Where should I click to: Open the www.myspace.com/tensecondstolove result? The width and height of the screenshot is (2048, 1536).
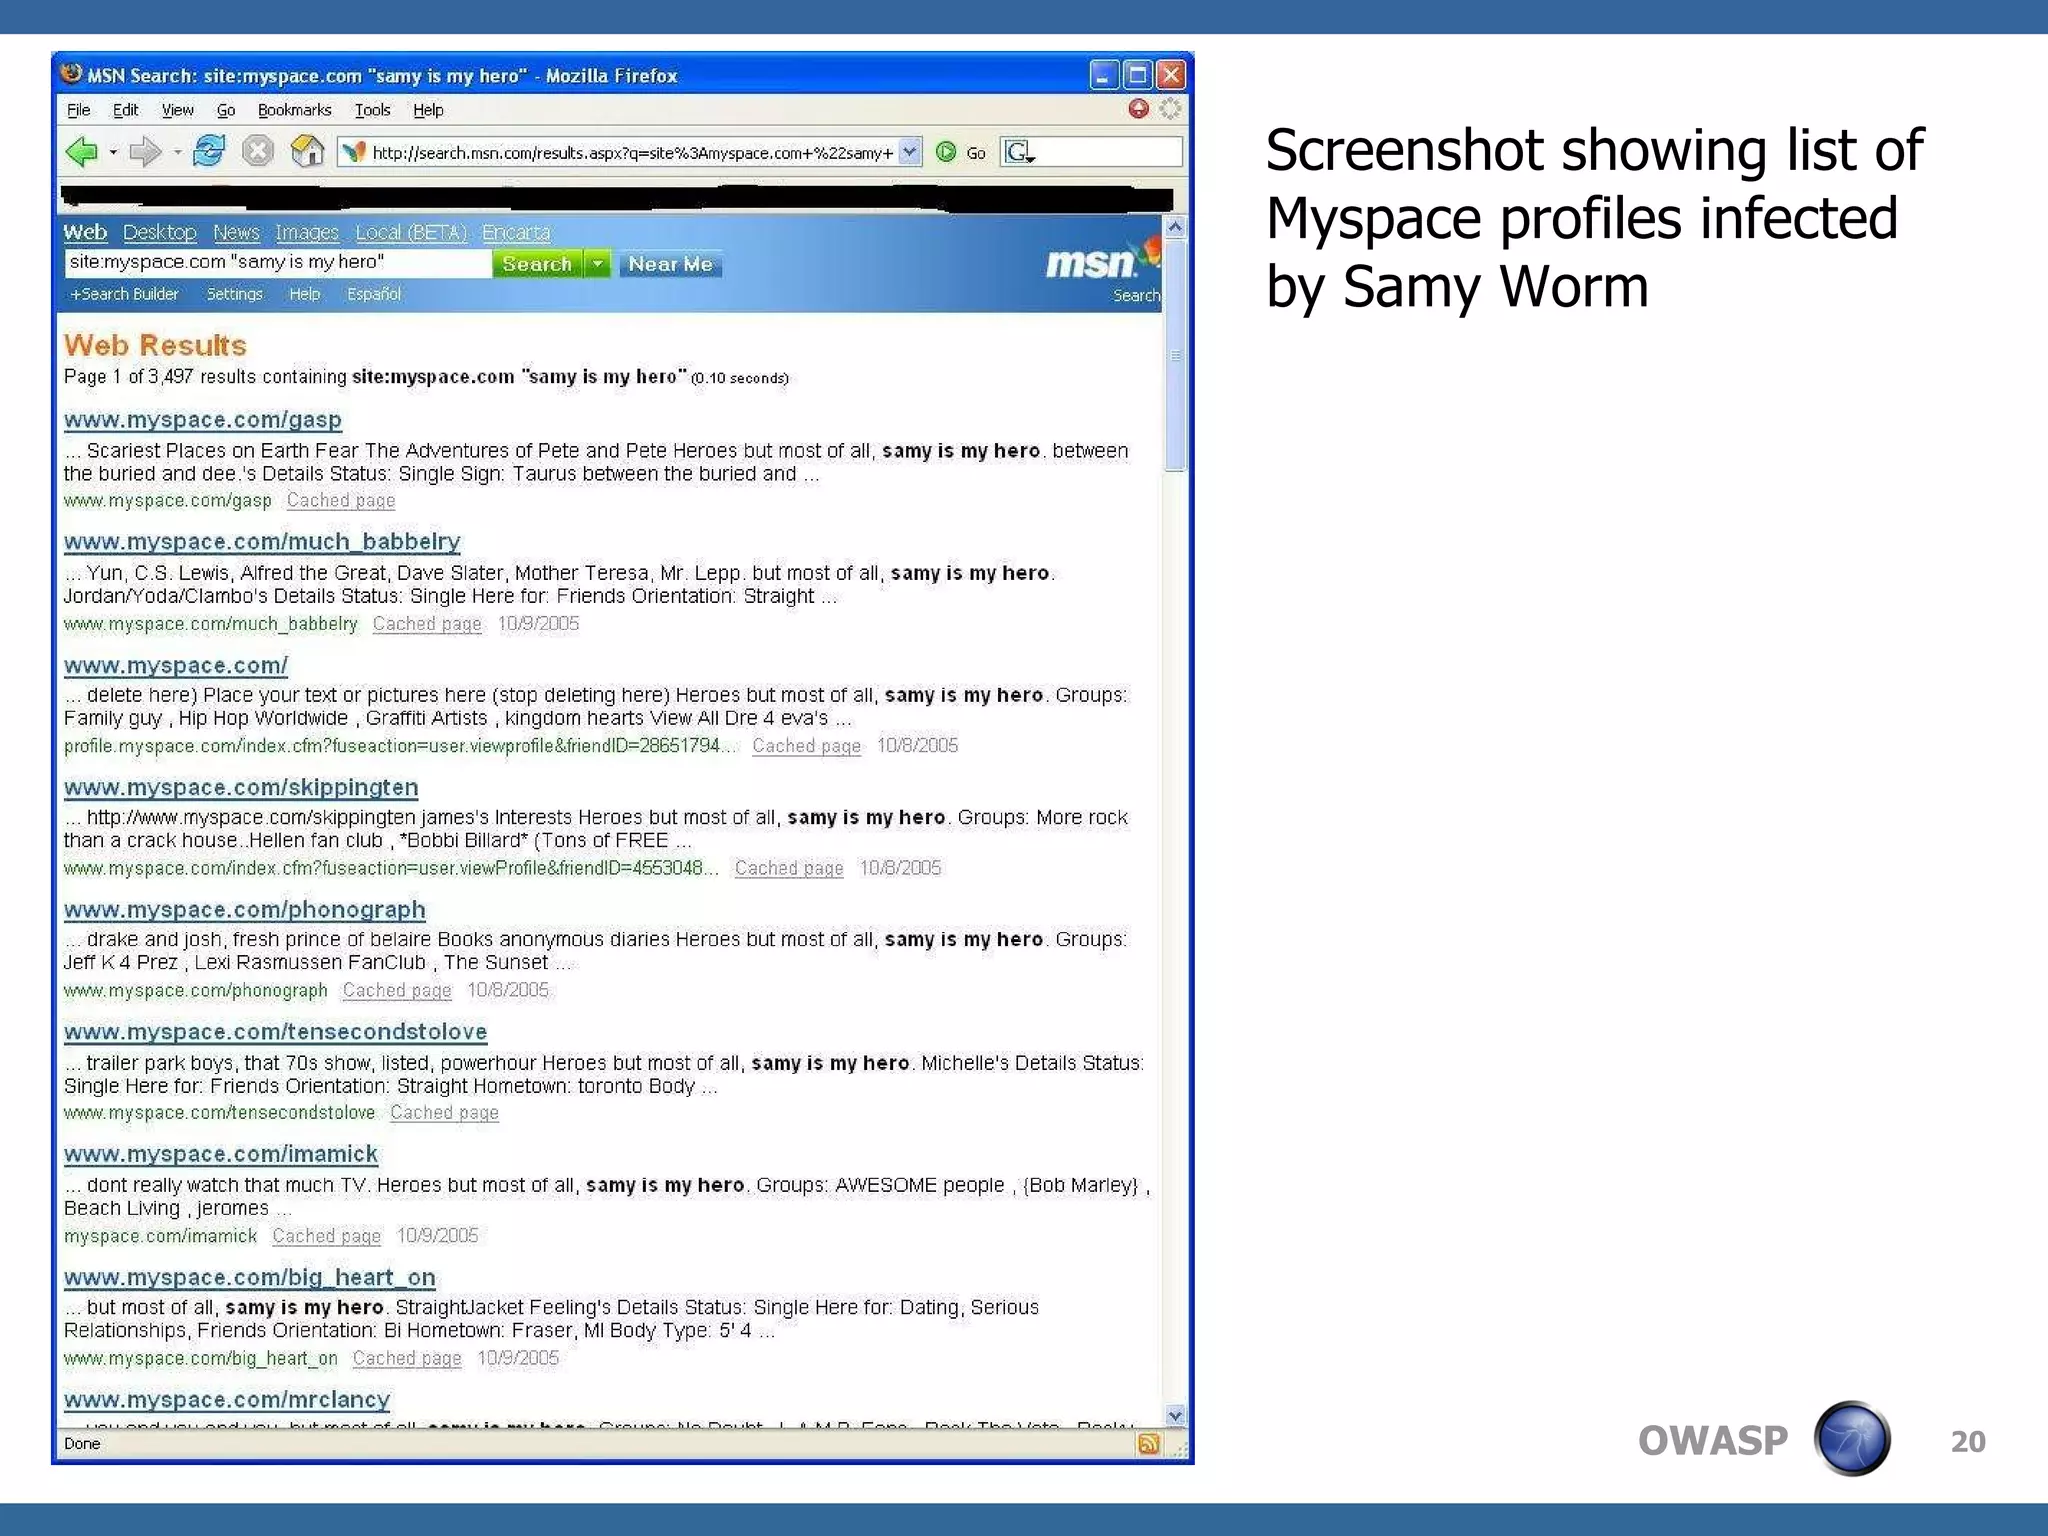276,1032
